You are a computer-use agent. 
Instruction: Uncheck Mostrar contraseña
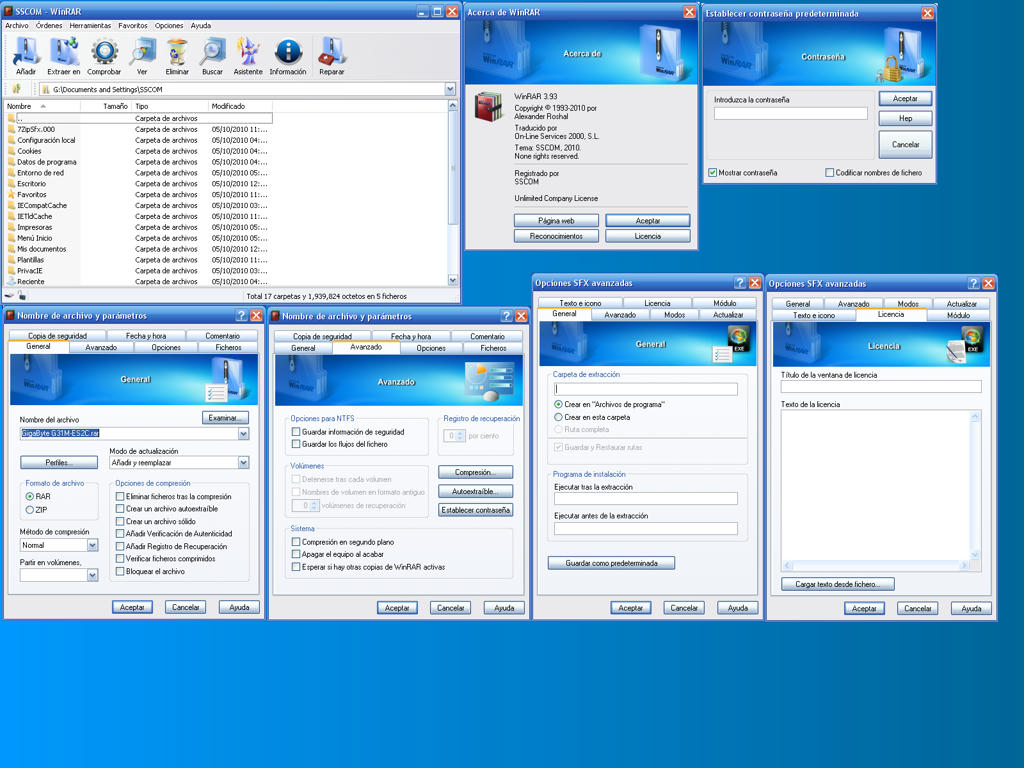tap(712, 173)
